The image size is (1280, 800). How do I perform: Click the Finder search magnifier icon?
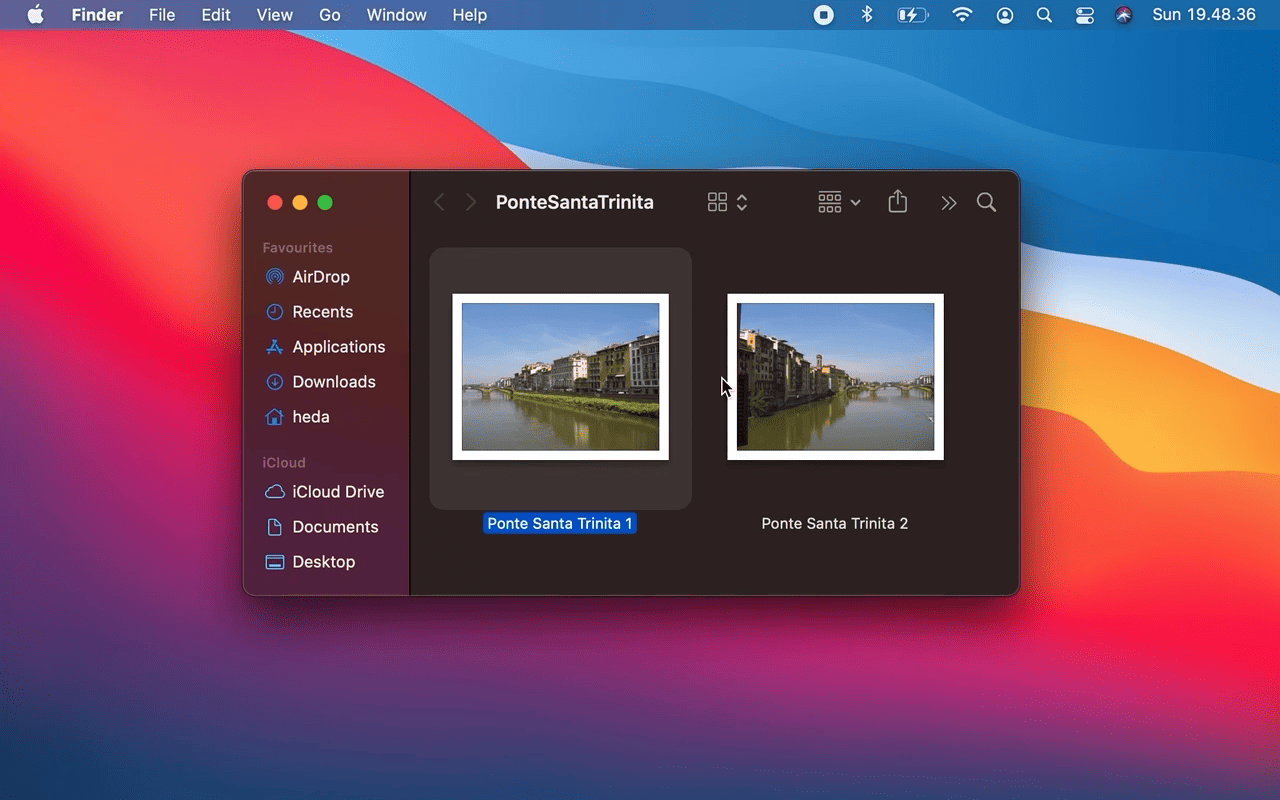point(986,202)
